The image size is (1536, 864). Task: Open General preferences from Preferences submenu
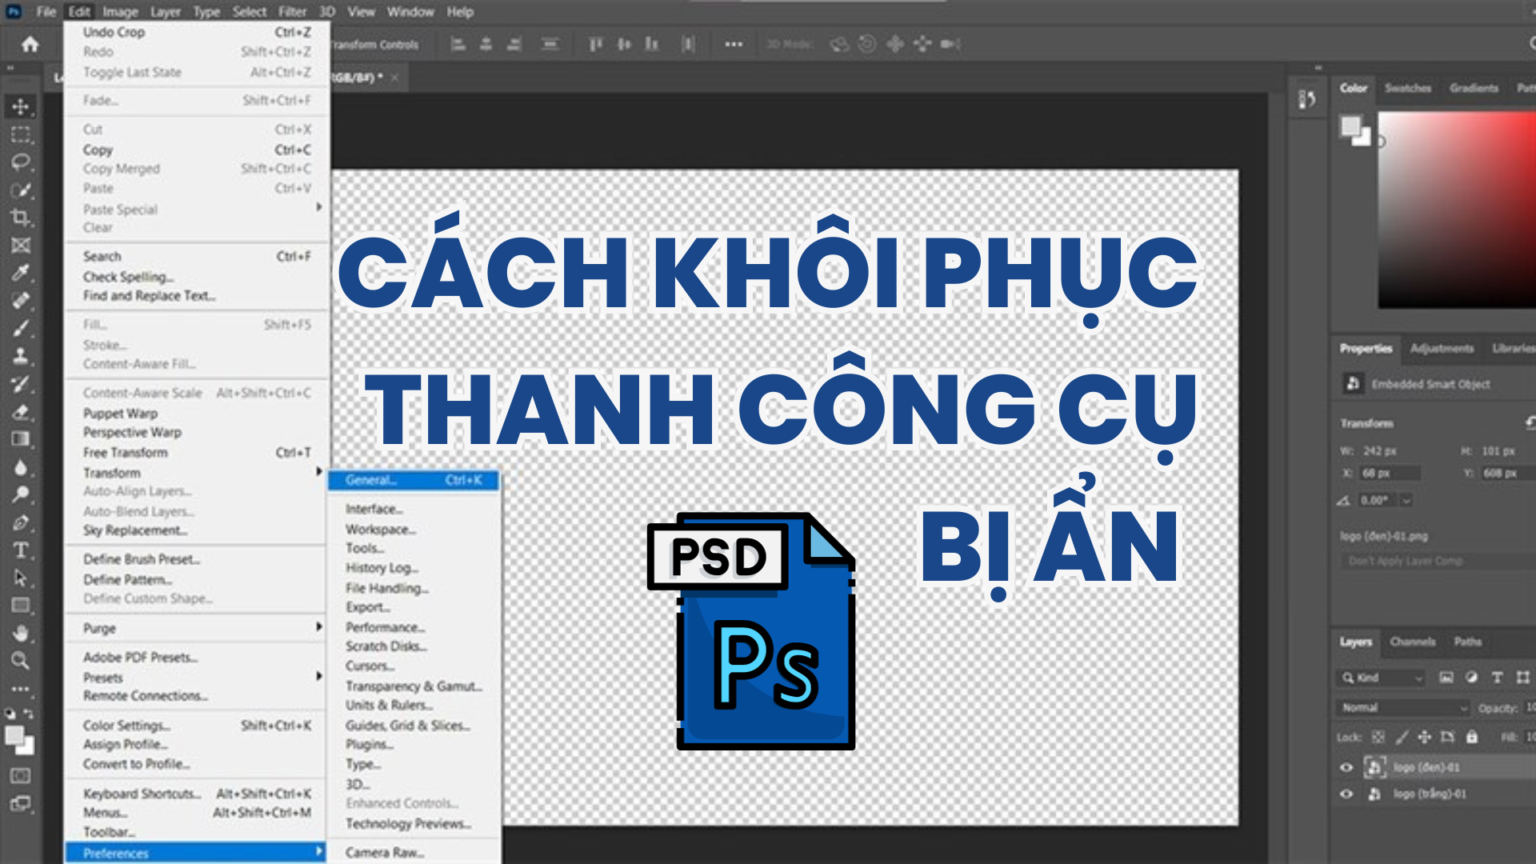click(x=373, y=480)
